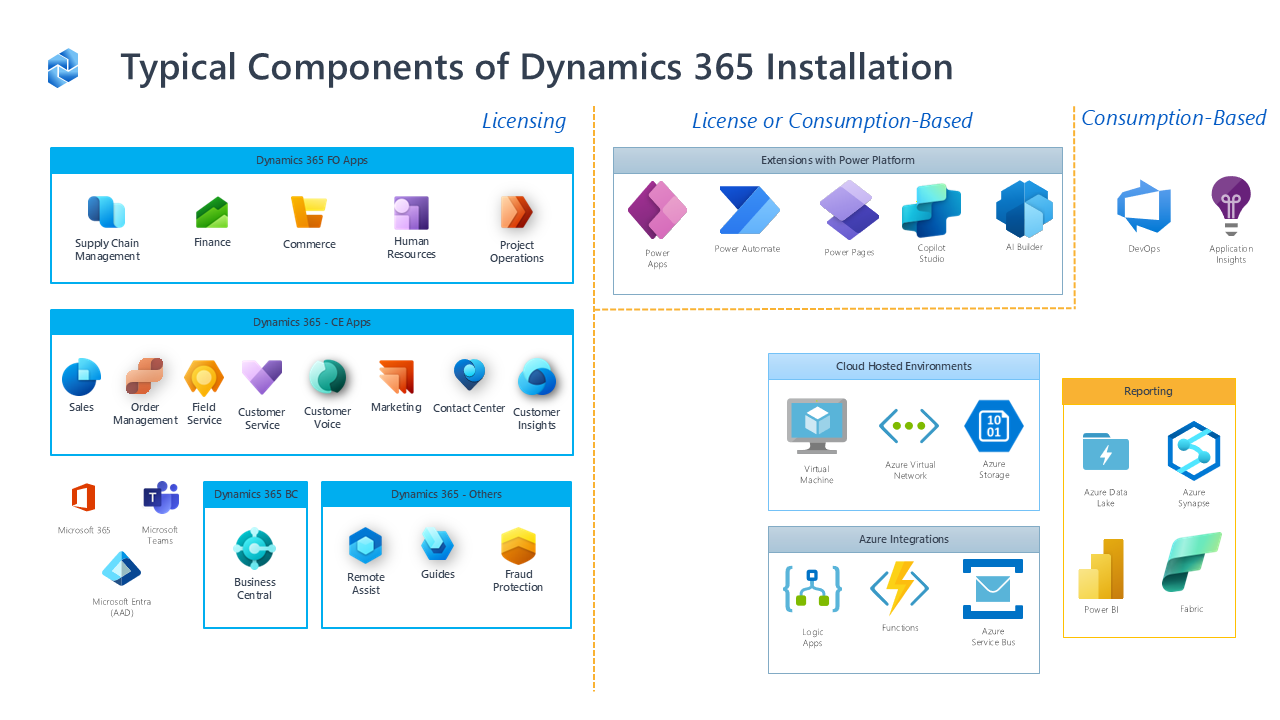Select the AI Builder icon

pyautogui.click(x=1024, y=209)
